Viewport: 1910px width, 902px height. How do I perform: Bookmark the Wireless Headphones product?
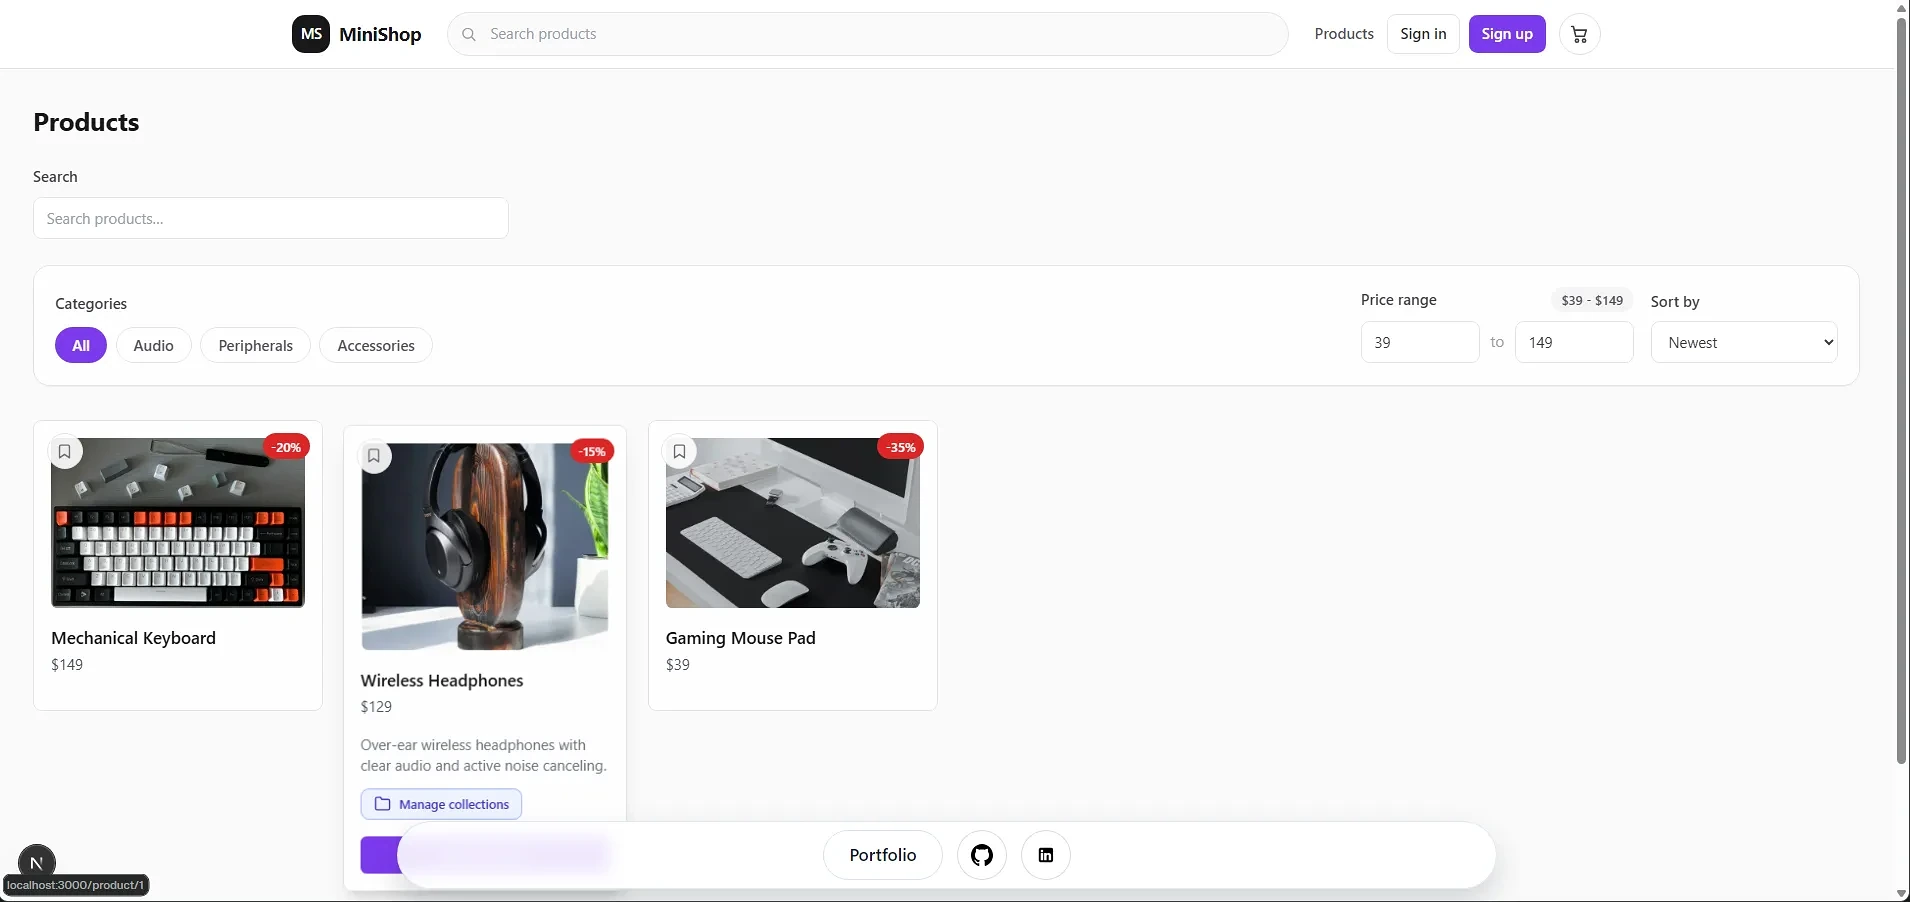374,456
